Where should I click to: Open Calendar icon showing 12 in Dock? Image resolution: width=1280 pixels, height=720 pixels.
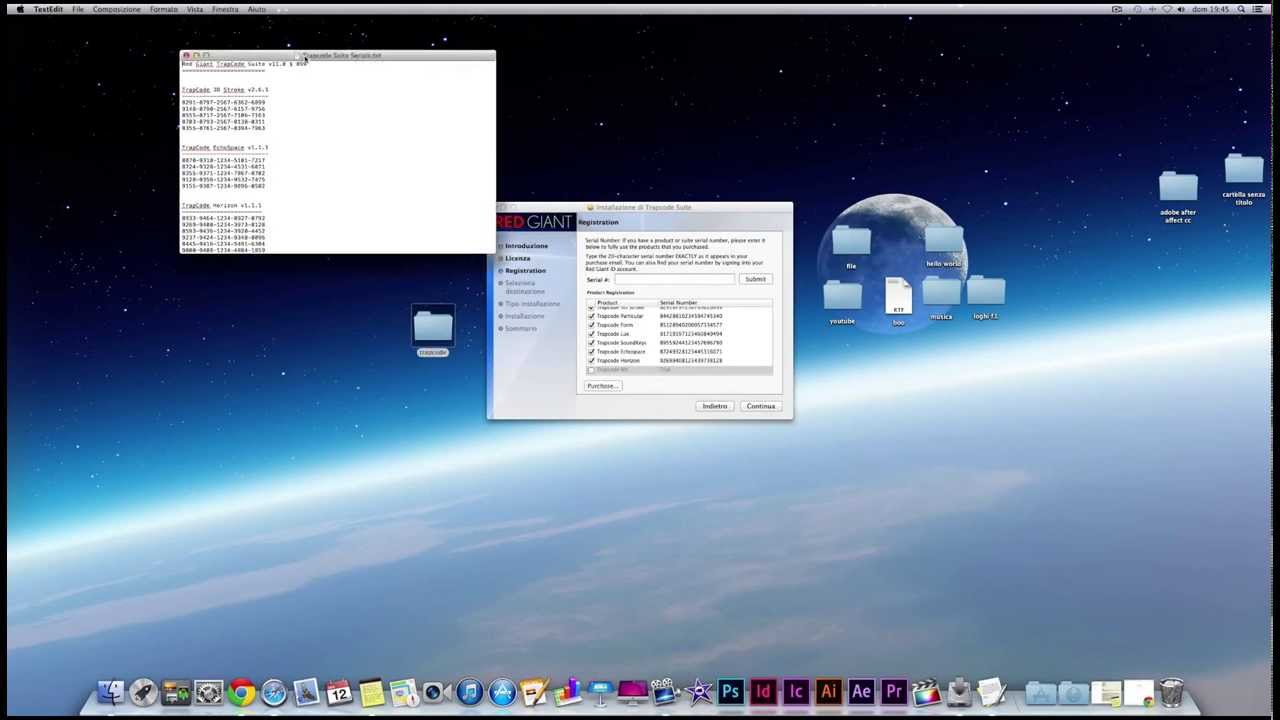[339, 692]
